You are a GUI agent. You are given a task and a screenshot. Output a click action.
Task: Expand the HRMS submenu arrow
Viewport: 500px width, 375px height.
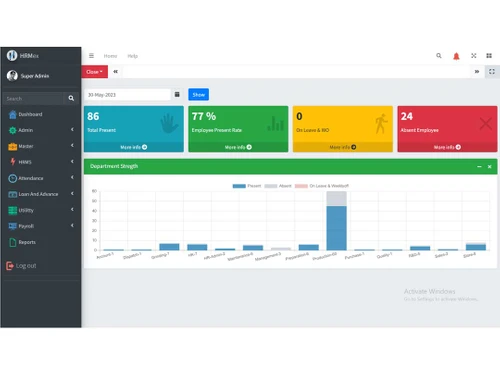click(x=72, y=162)
